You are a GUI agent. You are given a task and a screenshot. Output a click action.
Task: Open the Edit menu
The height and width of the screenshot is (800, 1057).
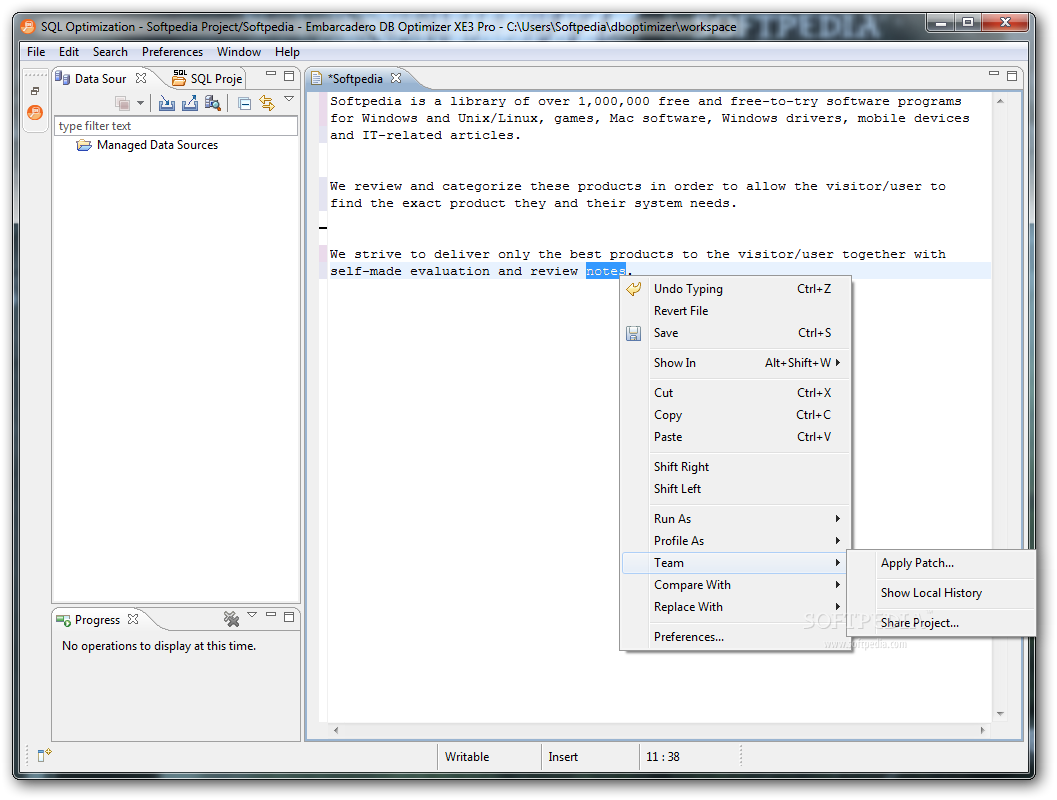click(69, 52)
